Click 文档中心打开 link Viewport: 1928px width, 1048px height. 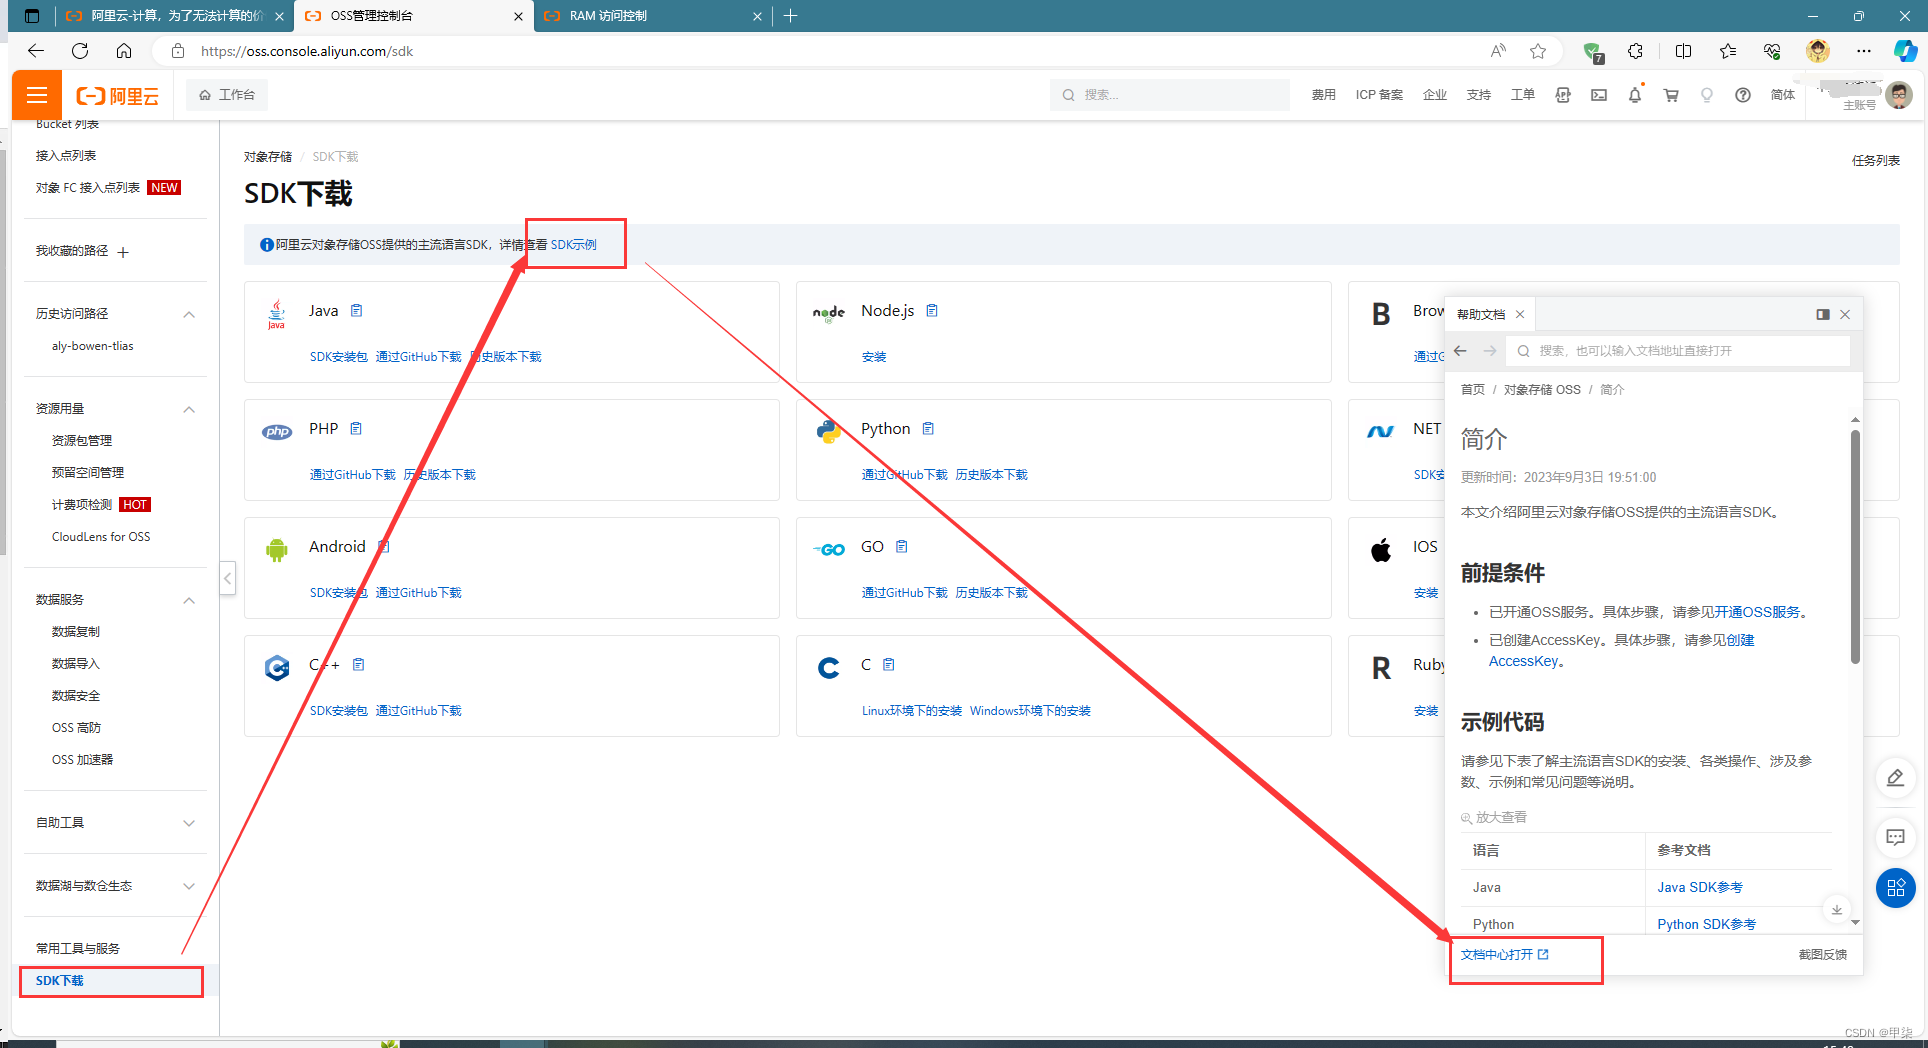pos(1504,955)
